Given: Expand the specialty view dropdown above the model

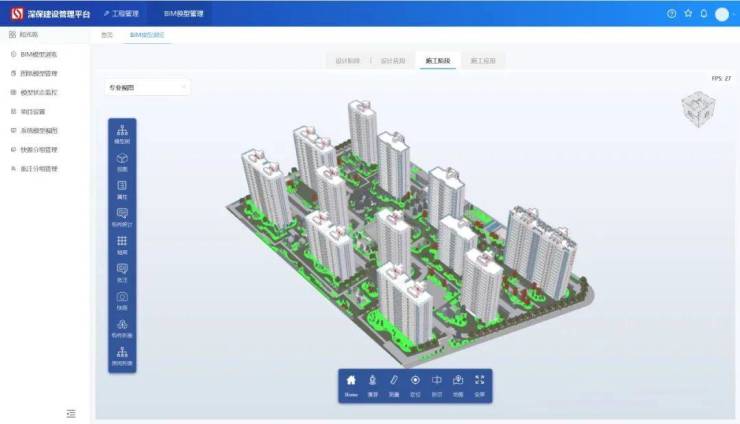Looking at the screenshot, I should point(147,88).
